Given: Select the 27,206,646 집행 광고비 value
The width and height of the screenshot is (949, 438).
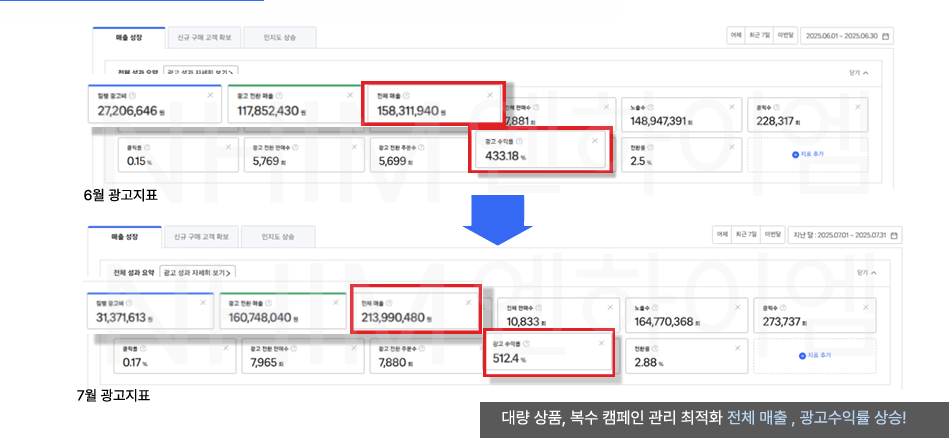Looking at the screenshot, I should [x=127, y=111].
